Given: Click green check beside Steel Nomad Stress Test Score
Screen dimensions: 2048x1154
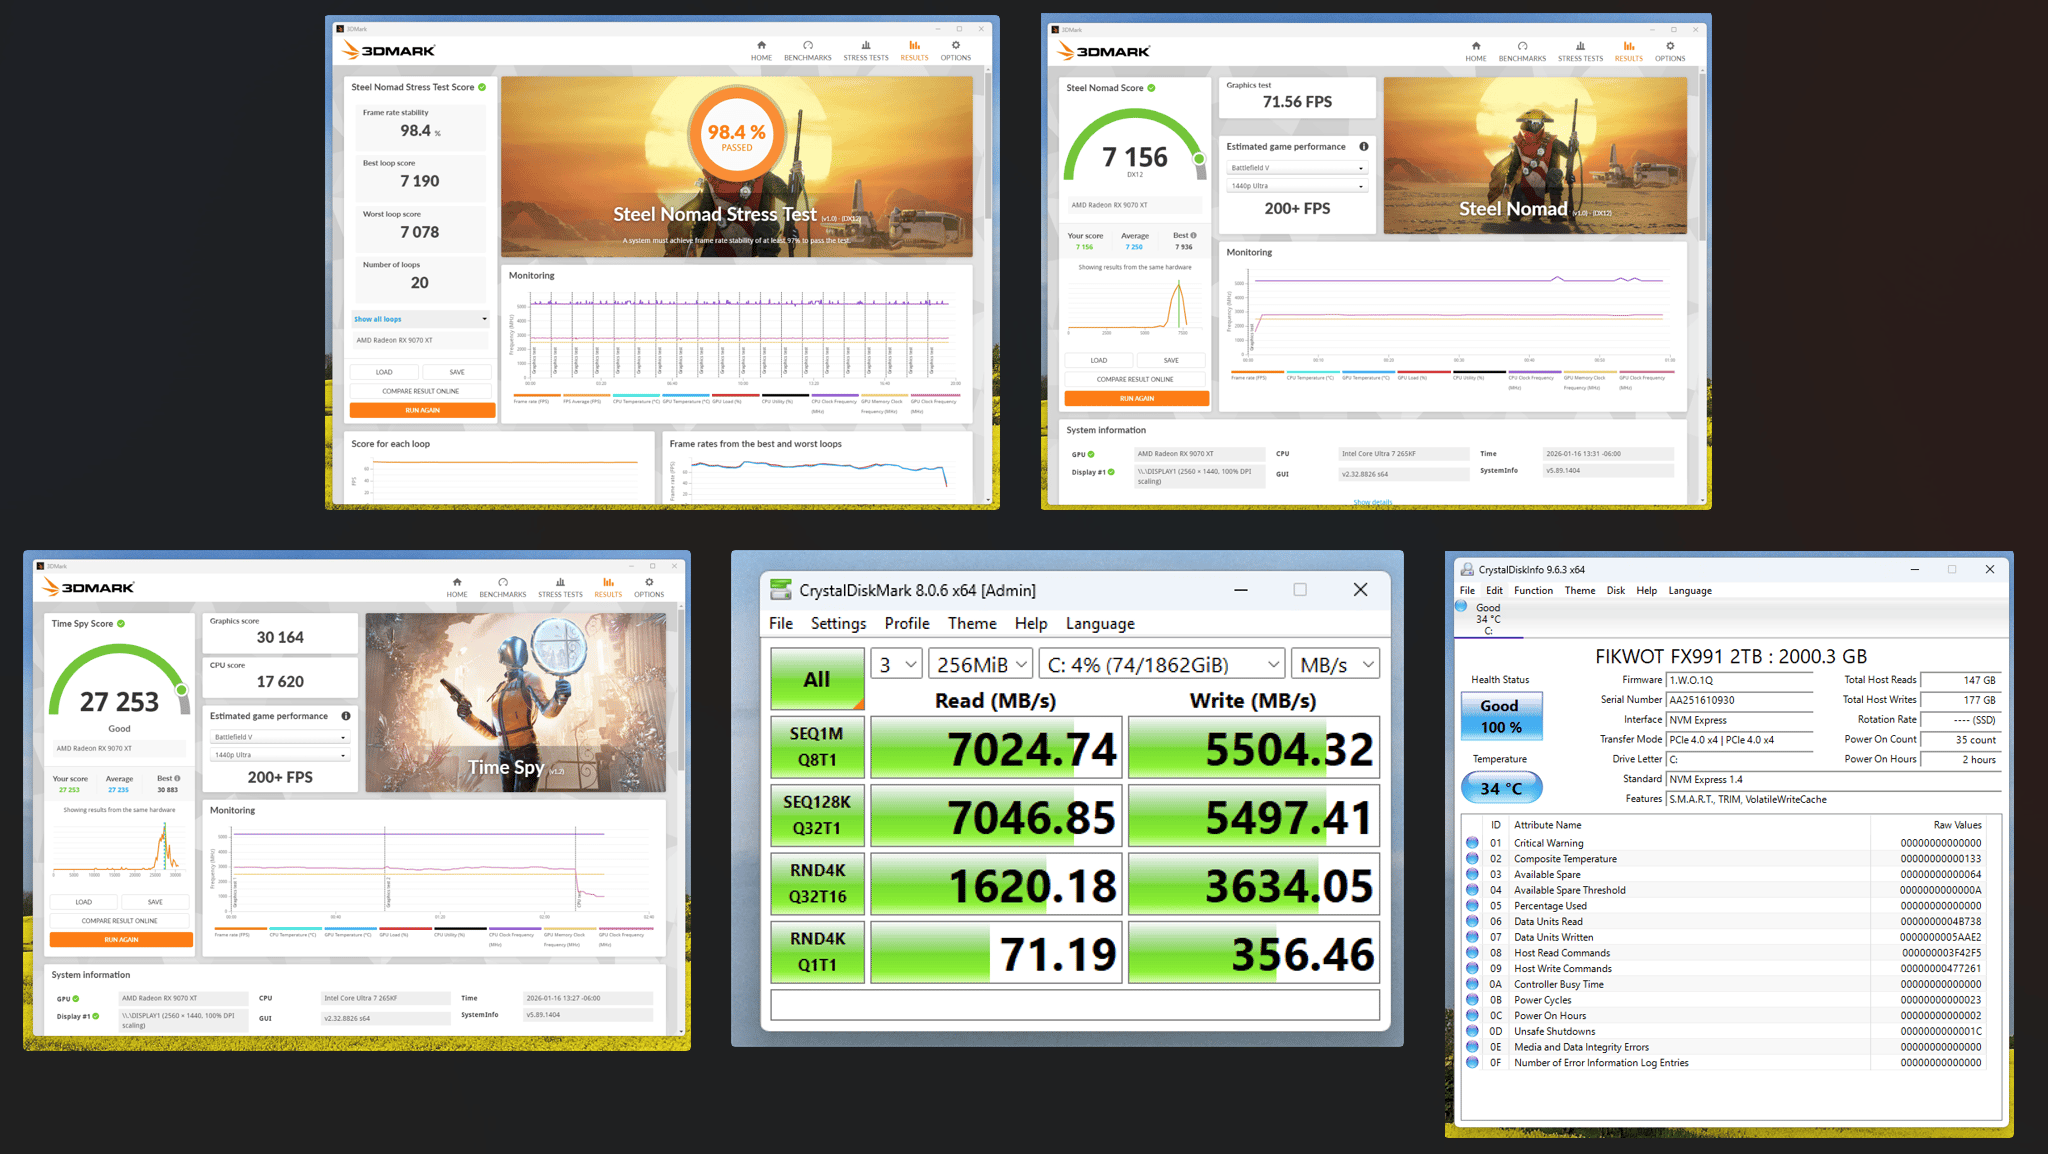Looking at the screenshot, I should 482,87.
